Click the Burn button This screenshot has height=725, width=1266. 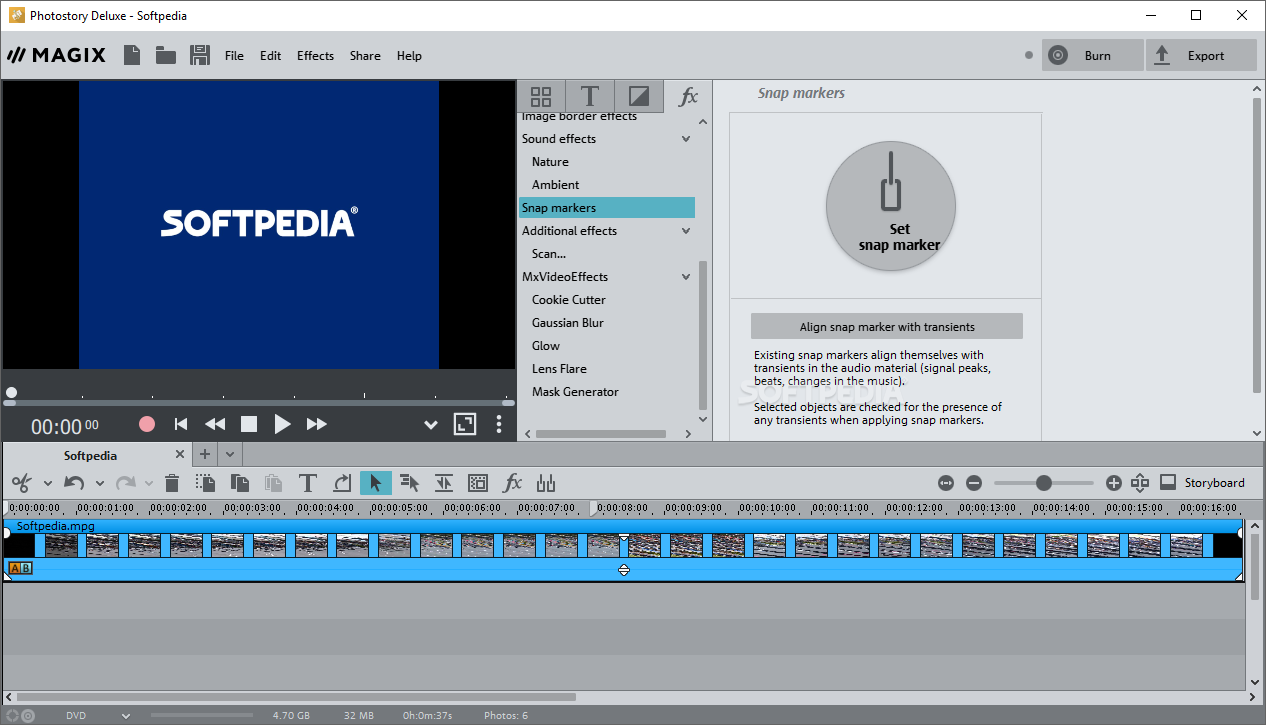(1093, 56)
